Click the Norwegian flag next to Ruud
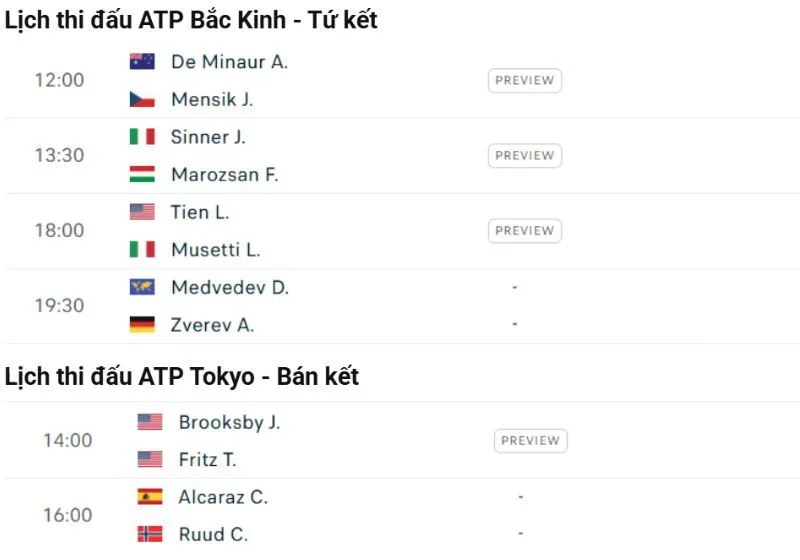800x560 pixels. [150, 534]
